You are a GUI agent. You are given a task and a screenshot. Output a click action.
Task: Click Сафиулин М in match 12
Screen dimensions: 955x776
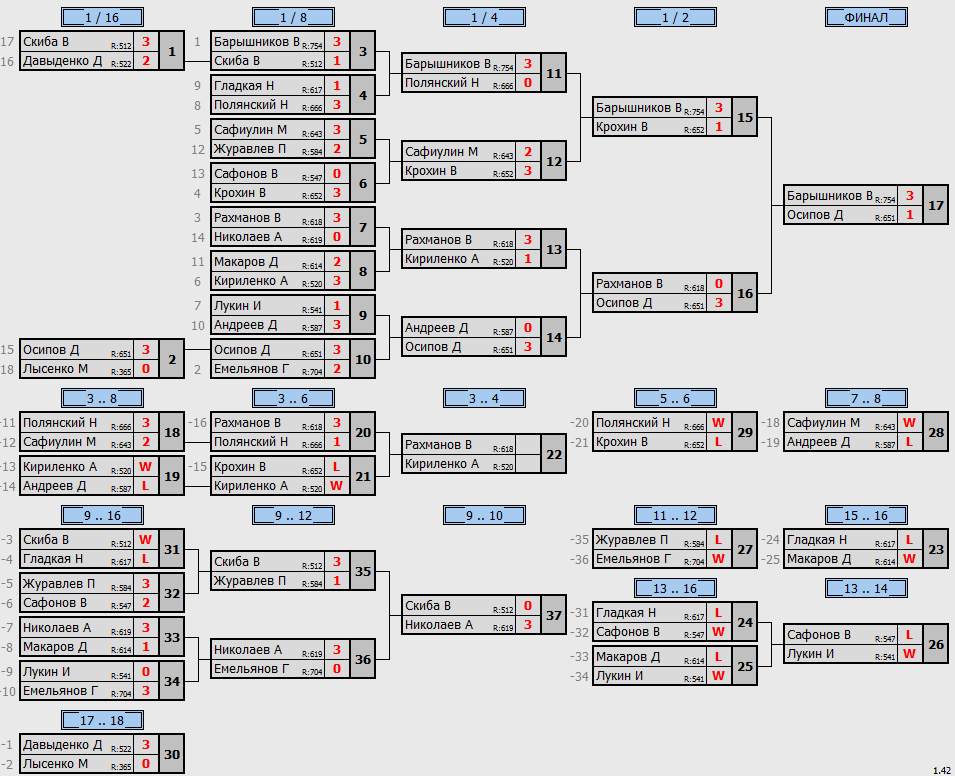pos(441,152)
